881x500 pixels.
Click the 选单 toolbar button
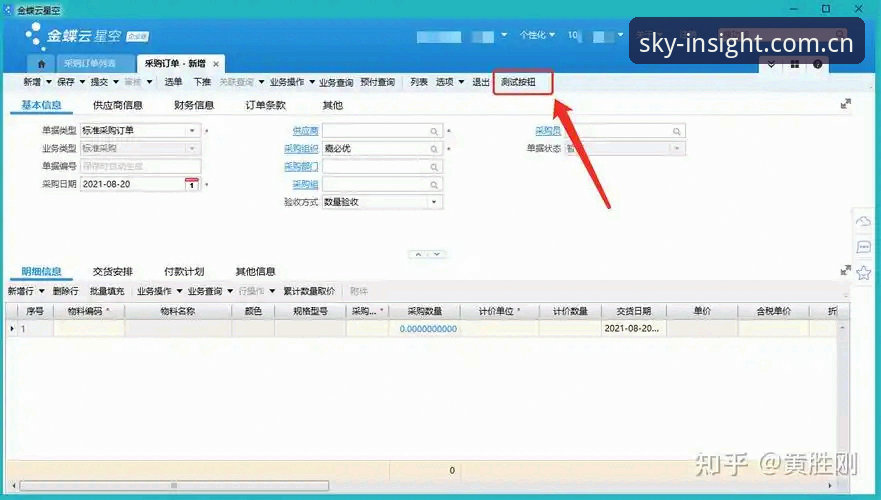173,82
